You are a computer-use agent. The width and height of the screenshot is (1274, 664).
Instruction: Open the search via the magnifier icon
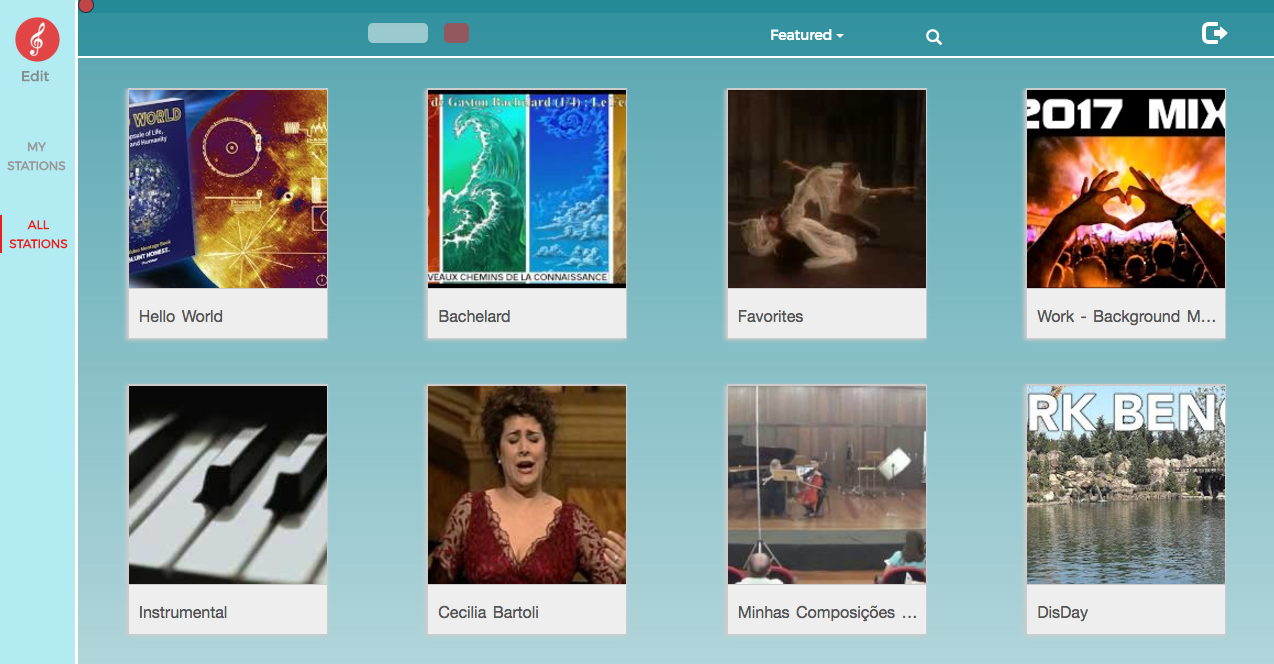pos(933,36)
